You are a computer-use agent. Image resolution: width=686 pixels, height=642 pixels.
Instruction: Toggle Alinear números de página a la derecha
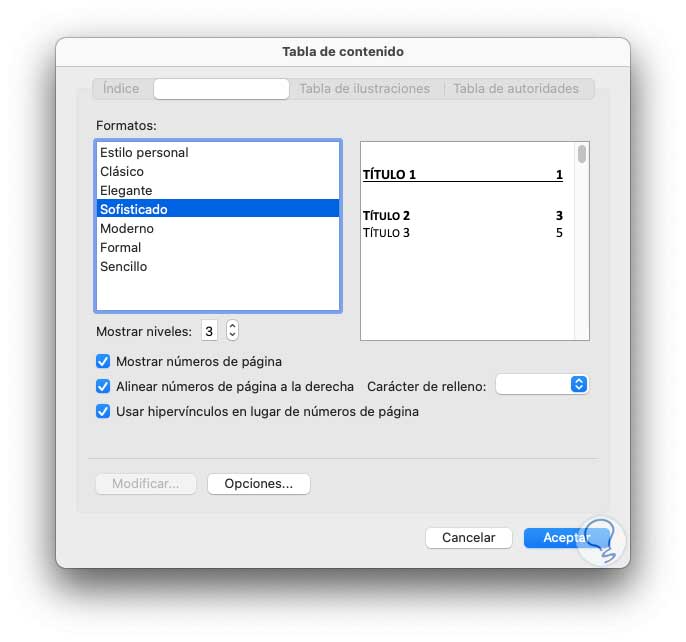pyautogui.click(x=103, y=387)
